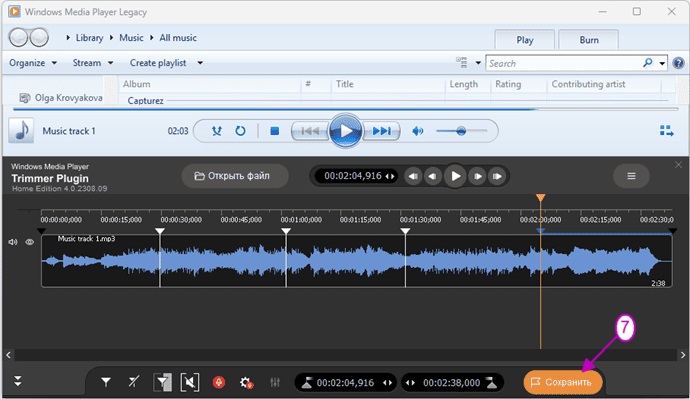Image resolution: width=690 pixels, height=399 pixels.
Task: Add a marker with the marker tool icon
Action: click(x=106, y=382)
